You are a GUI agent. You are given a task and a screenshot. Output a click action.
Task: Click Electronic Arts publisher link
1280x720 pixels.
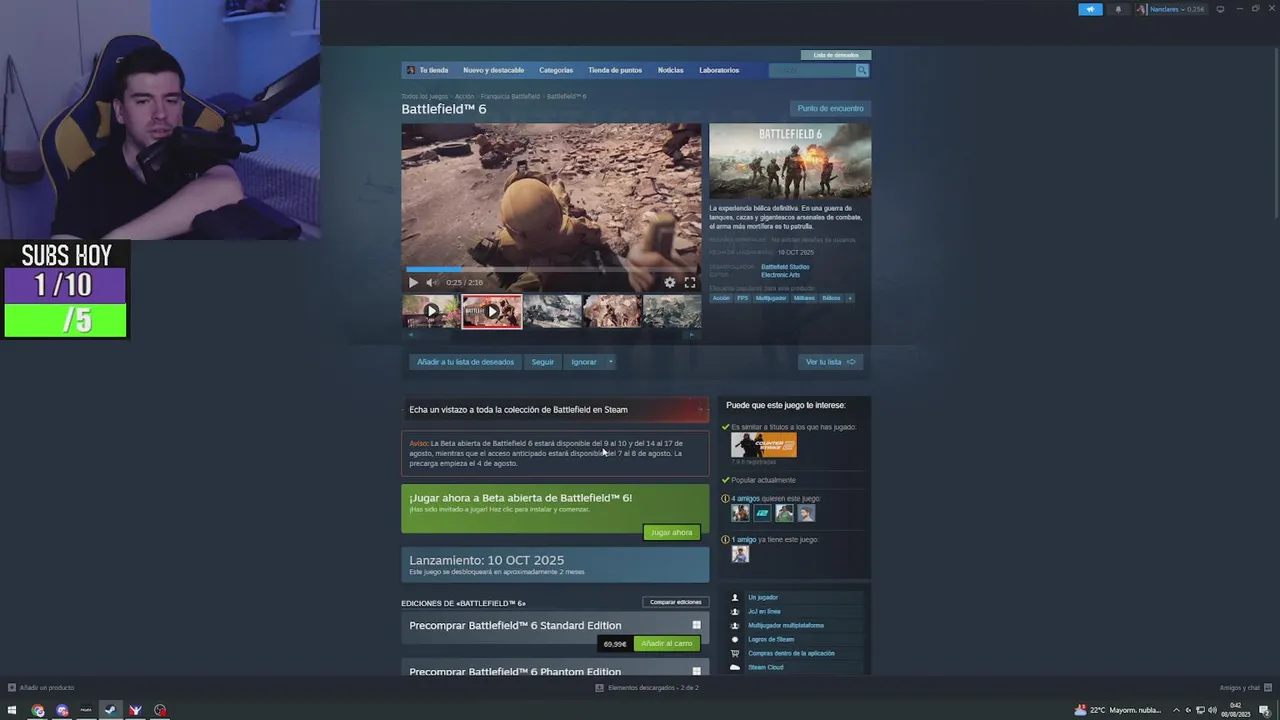coord(780,275)
